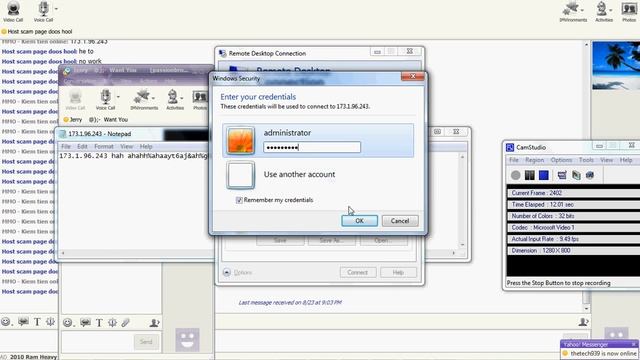Click Connect in Remote Desktop Connection
Viewport: 640px width, 360px height.
click(358, 272)
